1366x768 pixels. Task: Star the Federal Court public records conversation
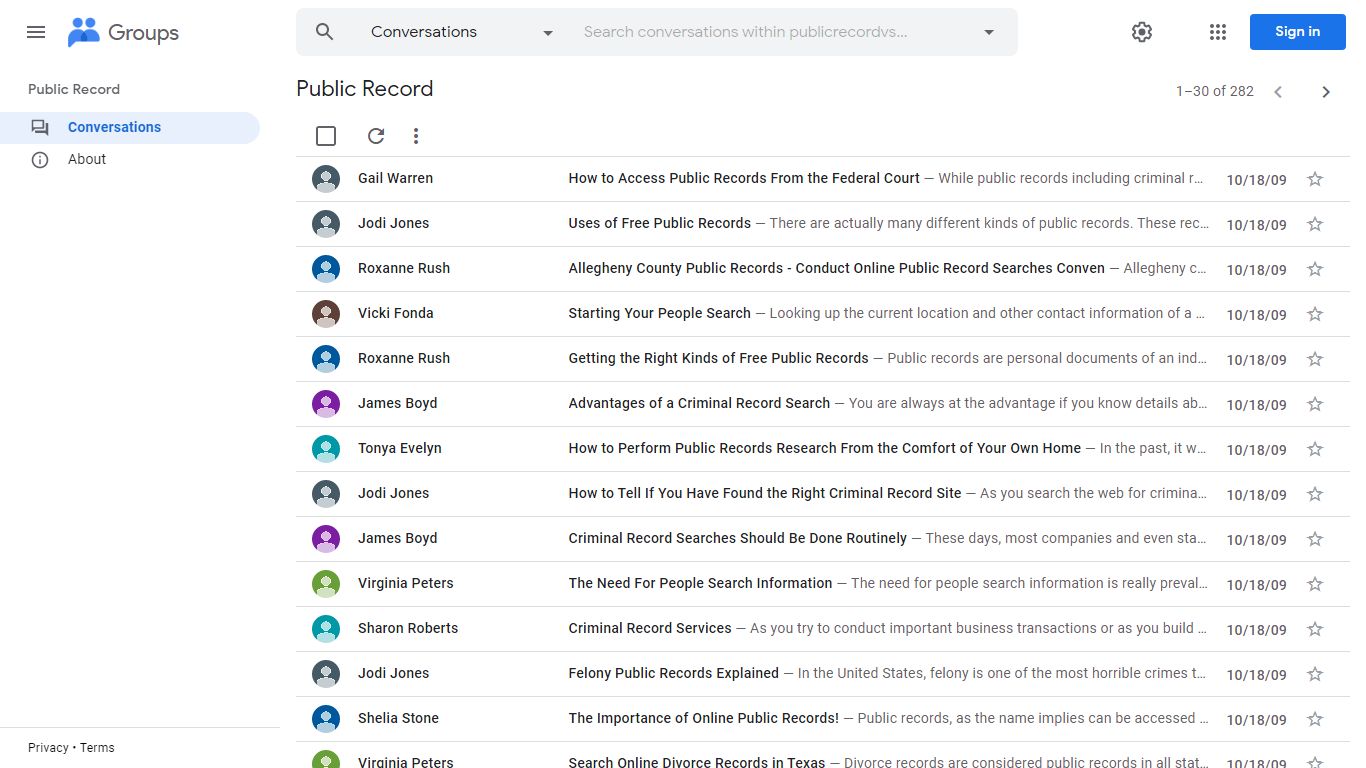pyautogui.click(x=1315, y=179)
